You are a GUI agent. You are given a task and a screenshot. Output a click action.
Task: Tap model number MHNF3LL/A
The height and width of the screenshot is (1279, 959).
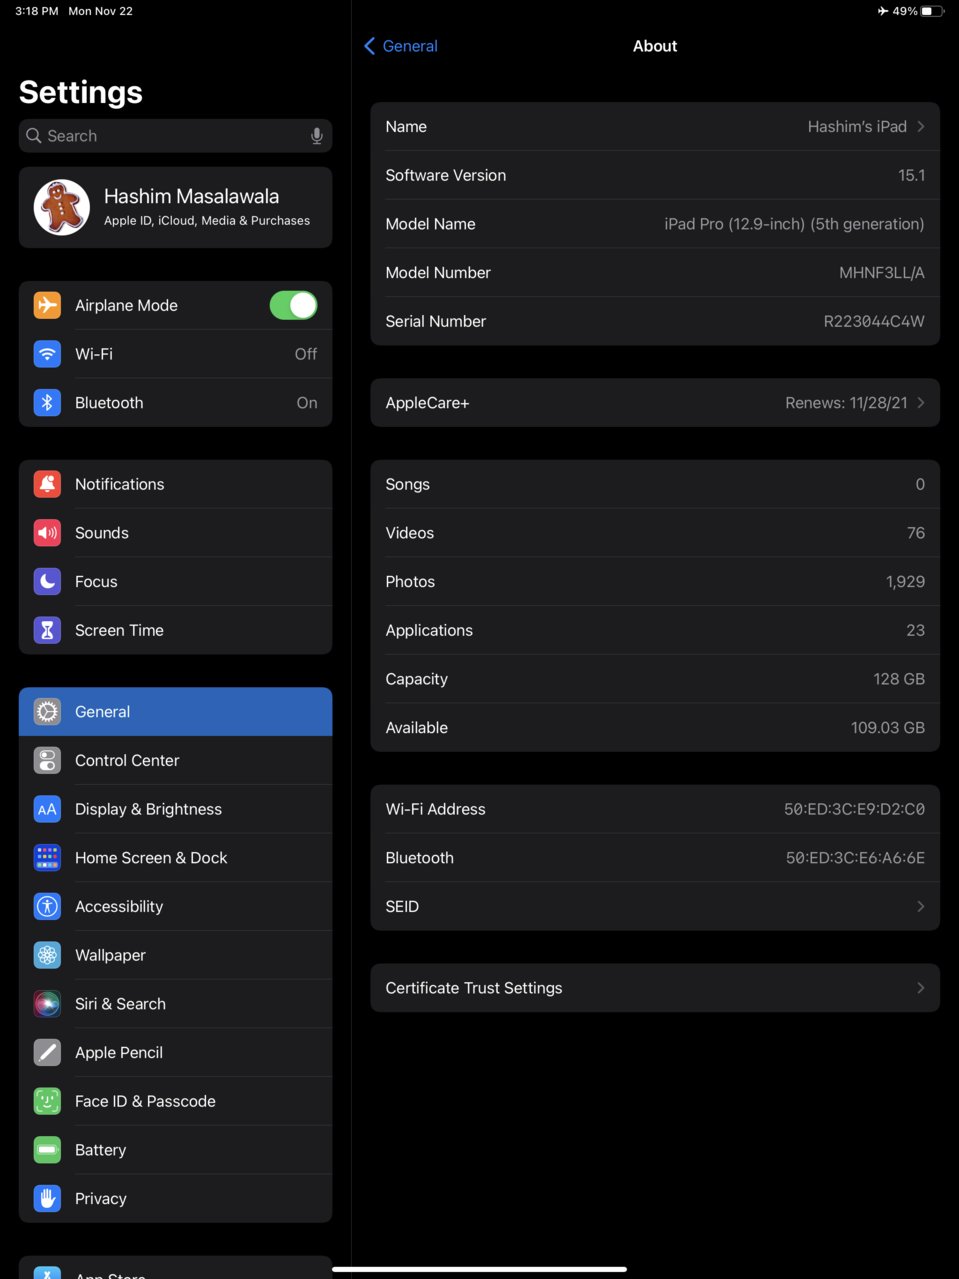(x=882, y=273)
